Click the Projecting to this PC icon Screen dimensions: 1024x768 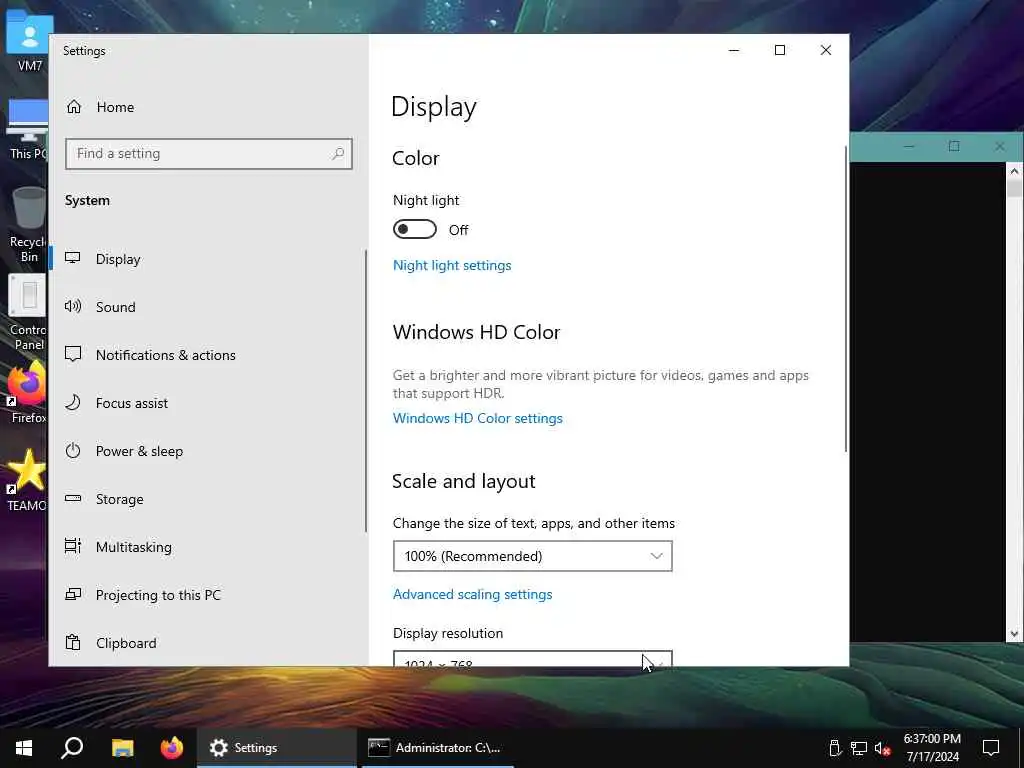[x=72, y=594]
